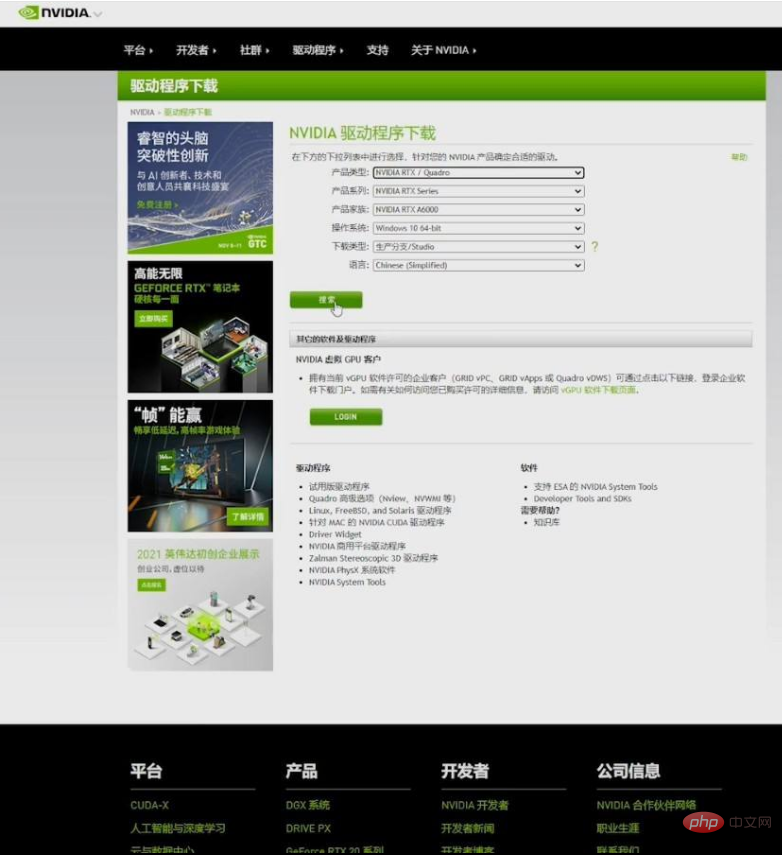Click 了解详情 button in gaming banner
Viewport: 782px width, 855px height.
coord(248,516)
